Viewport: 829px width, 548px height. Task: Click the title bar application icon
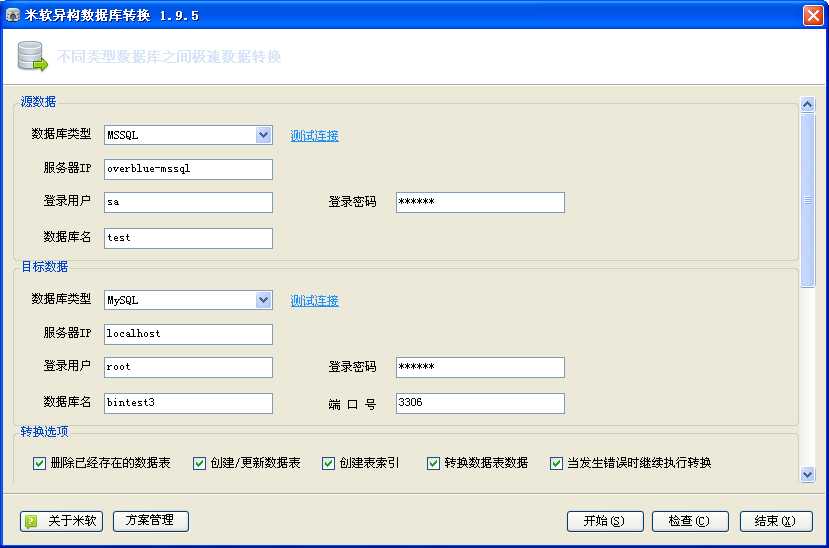click(x=13, y=15)
